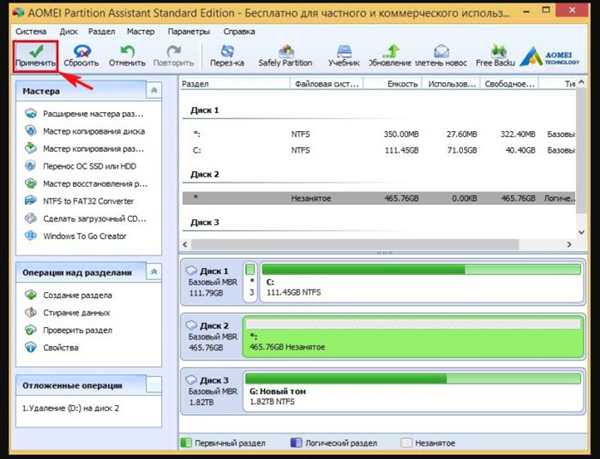Launch Мастер копирования диска wizard

[x=85, y=131]
